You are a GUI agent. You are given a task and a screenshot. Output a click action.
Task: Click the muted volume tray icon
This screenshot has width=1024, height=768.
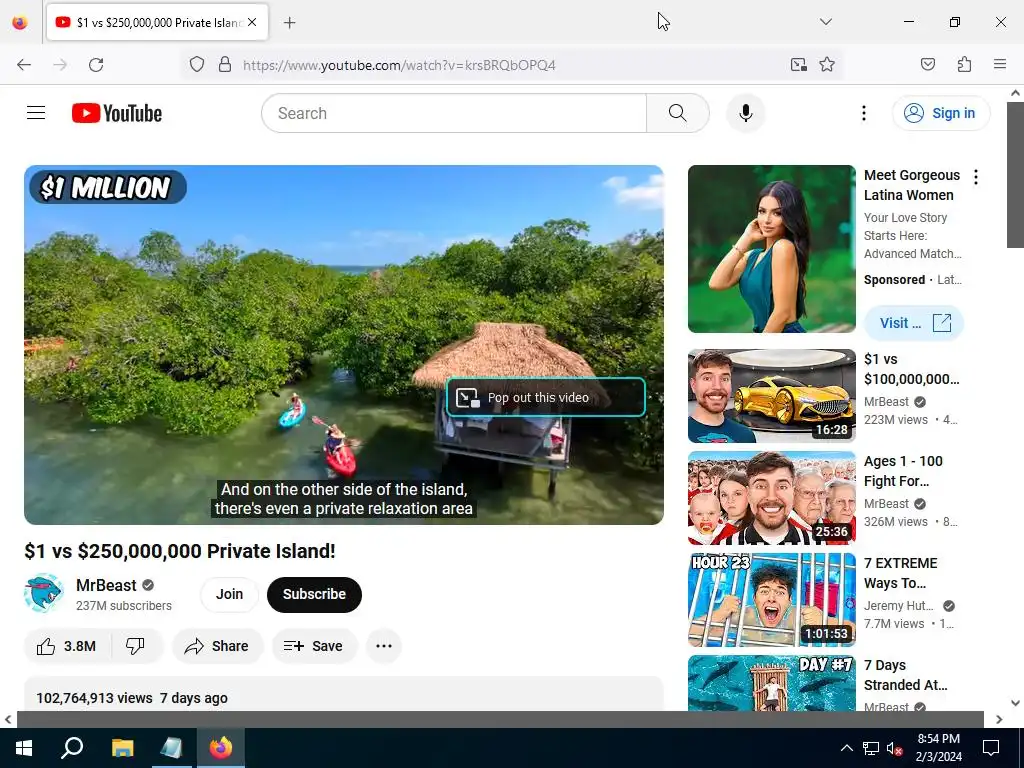895,748
